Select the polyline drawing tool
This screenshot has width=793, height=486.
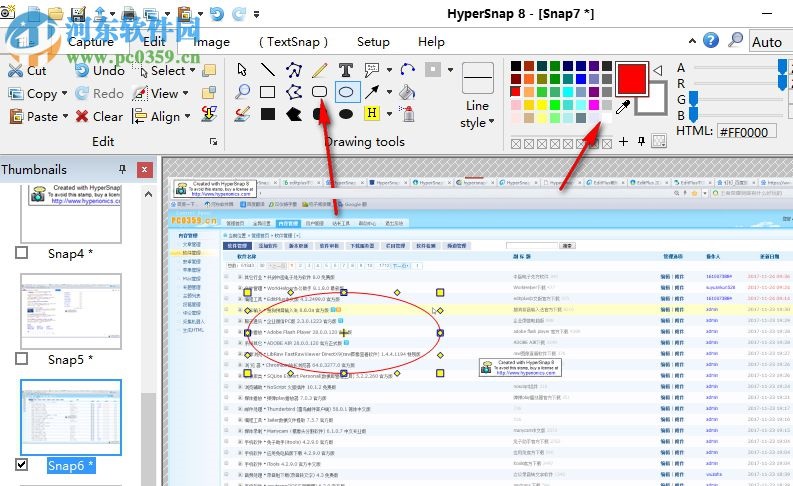coord(293,69)
